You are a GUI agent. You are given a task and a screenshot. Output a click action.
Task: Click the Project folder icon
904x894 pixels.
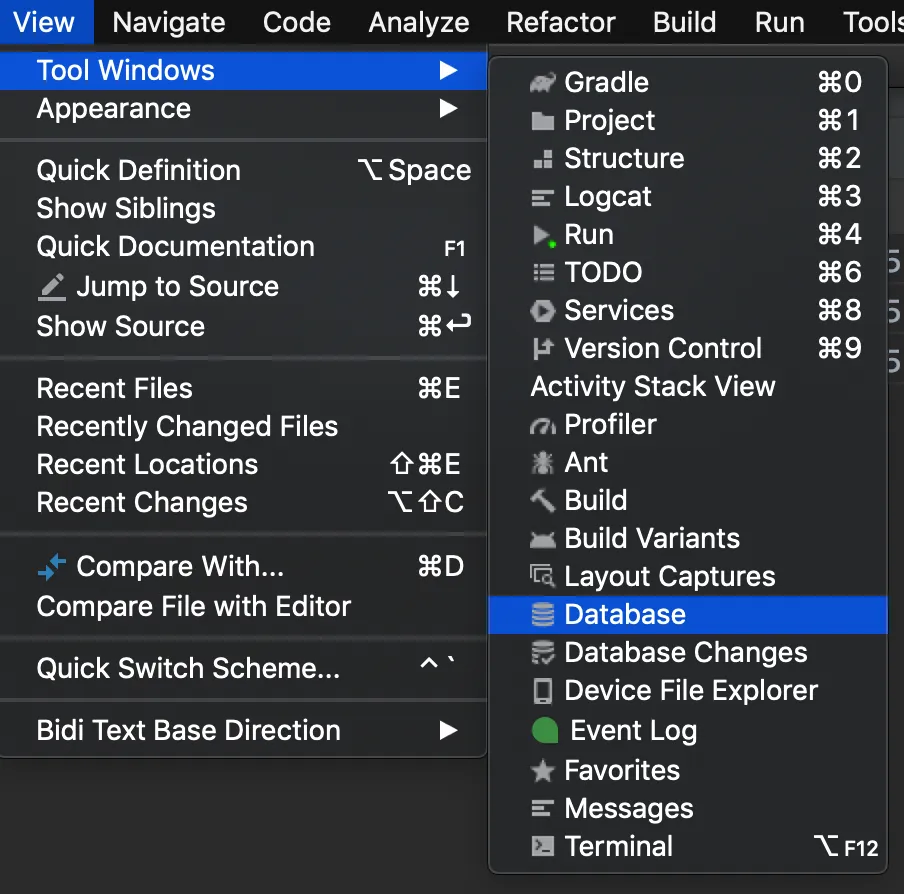[543, 121]
